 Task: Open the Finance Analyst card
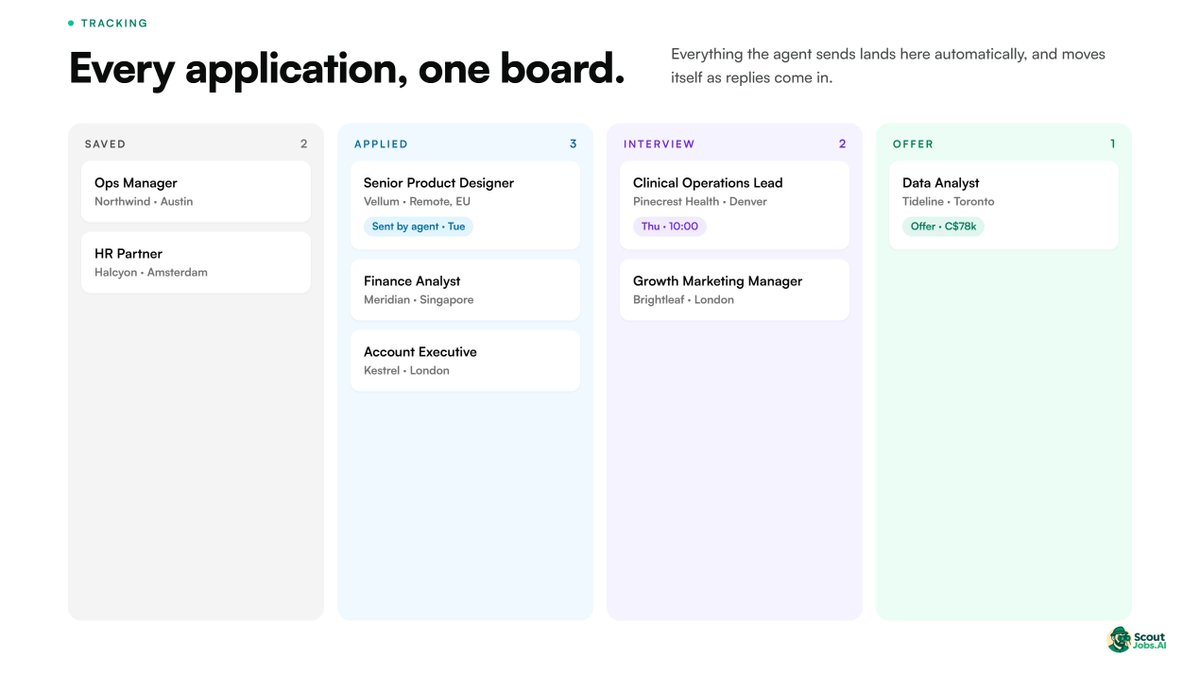(x=465, y=290)
